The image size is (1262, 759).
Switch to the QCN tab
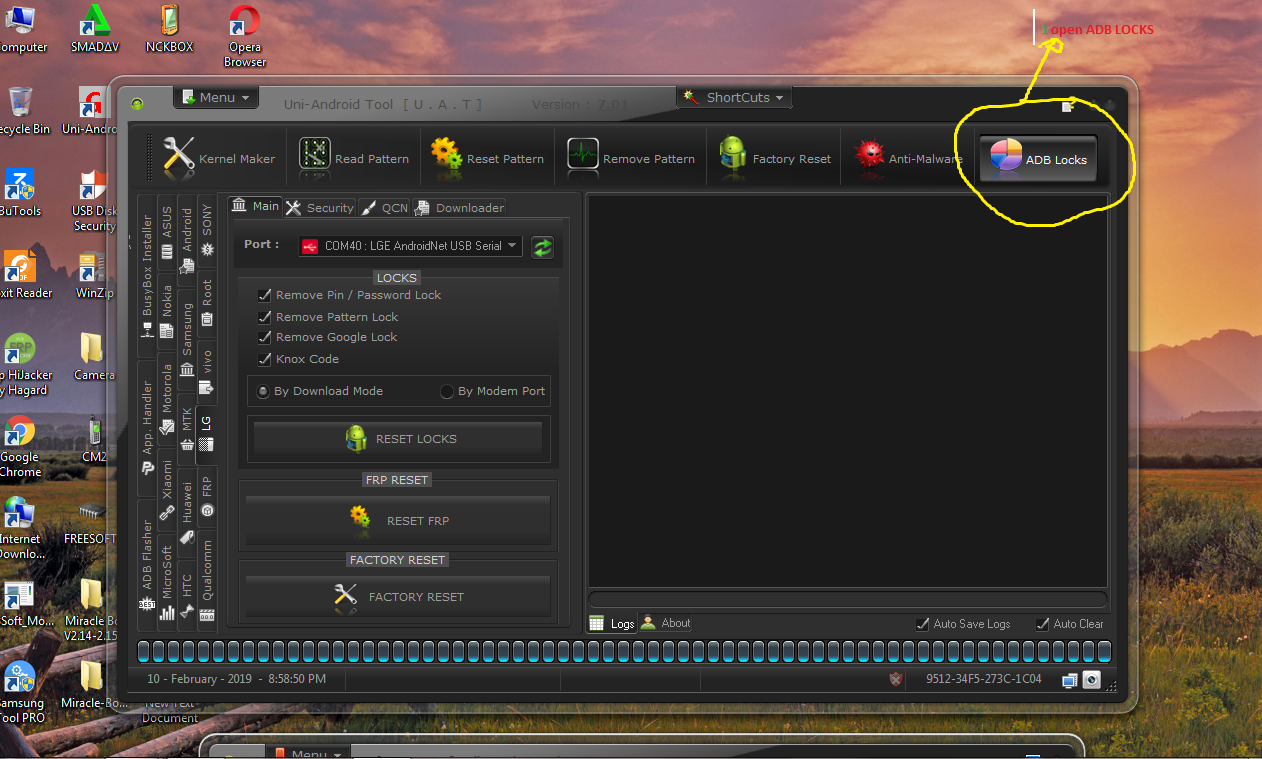point(384,207)
